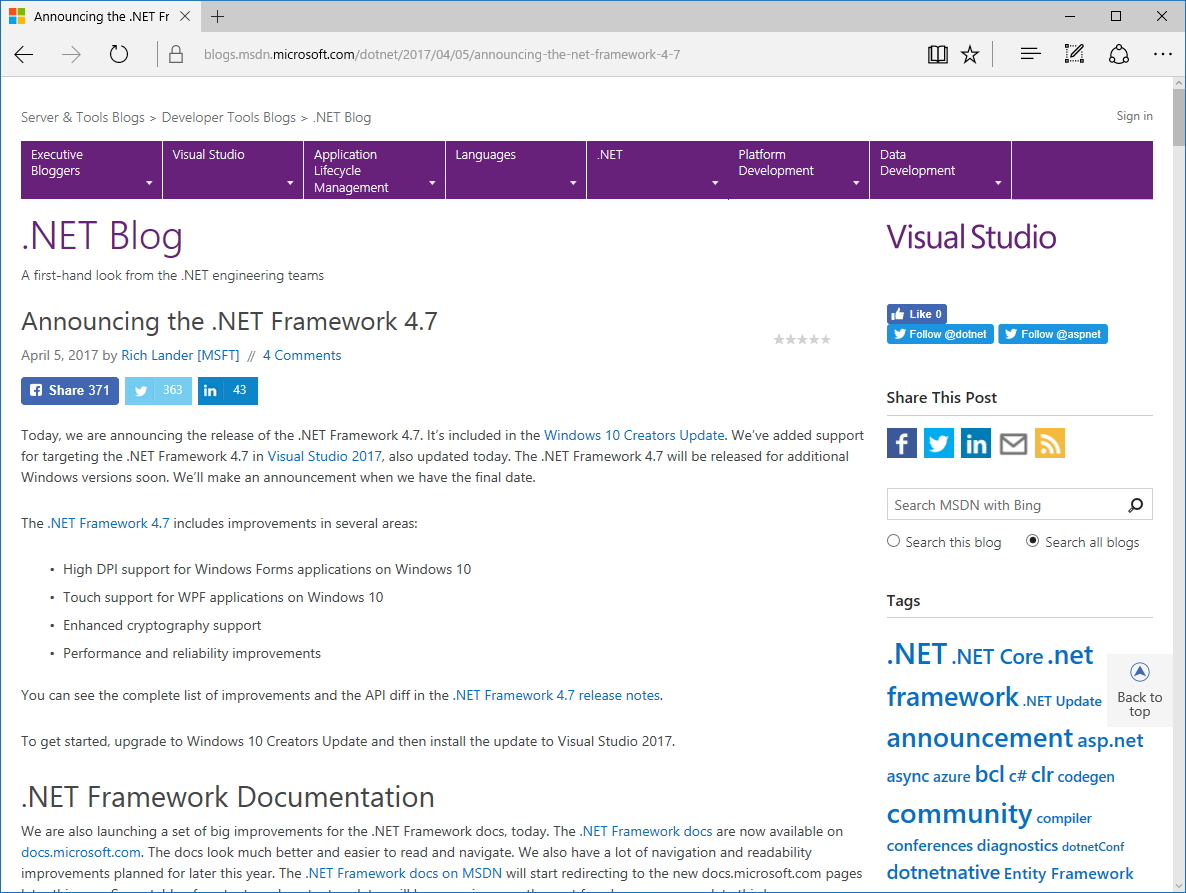Screen dimensions: 1186x893
Task: Open Rich Lander [MSFT] author link
Action: [x=180, y=355]
